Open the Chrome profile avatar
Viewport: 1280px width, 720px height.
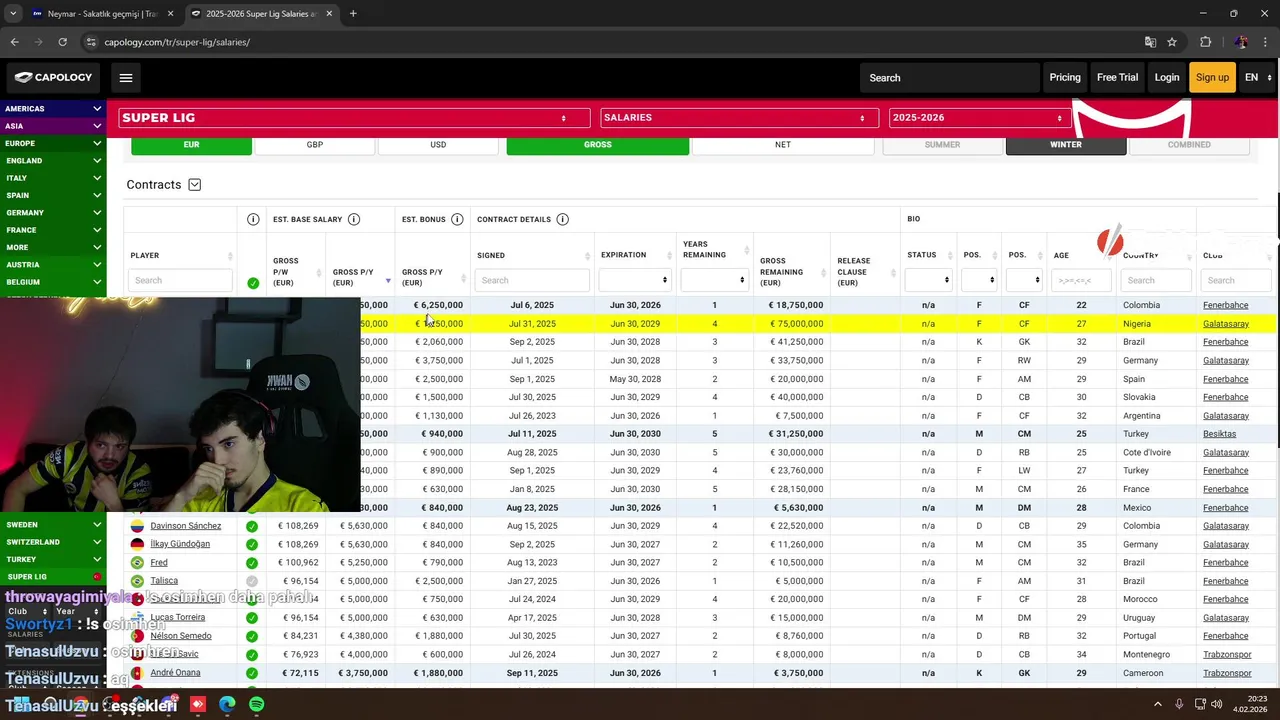pos(1241,42)
